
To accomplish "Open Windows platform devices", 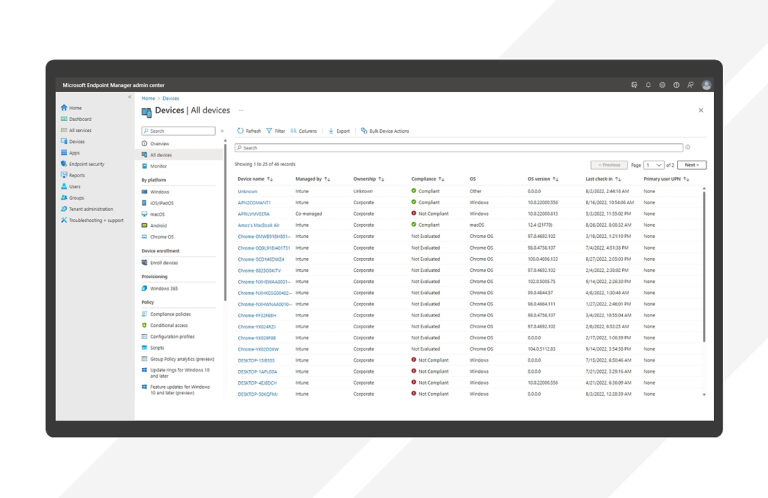I will 155,192.
